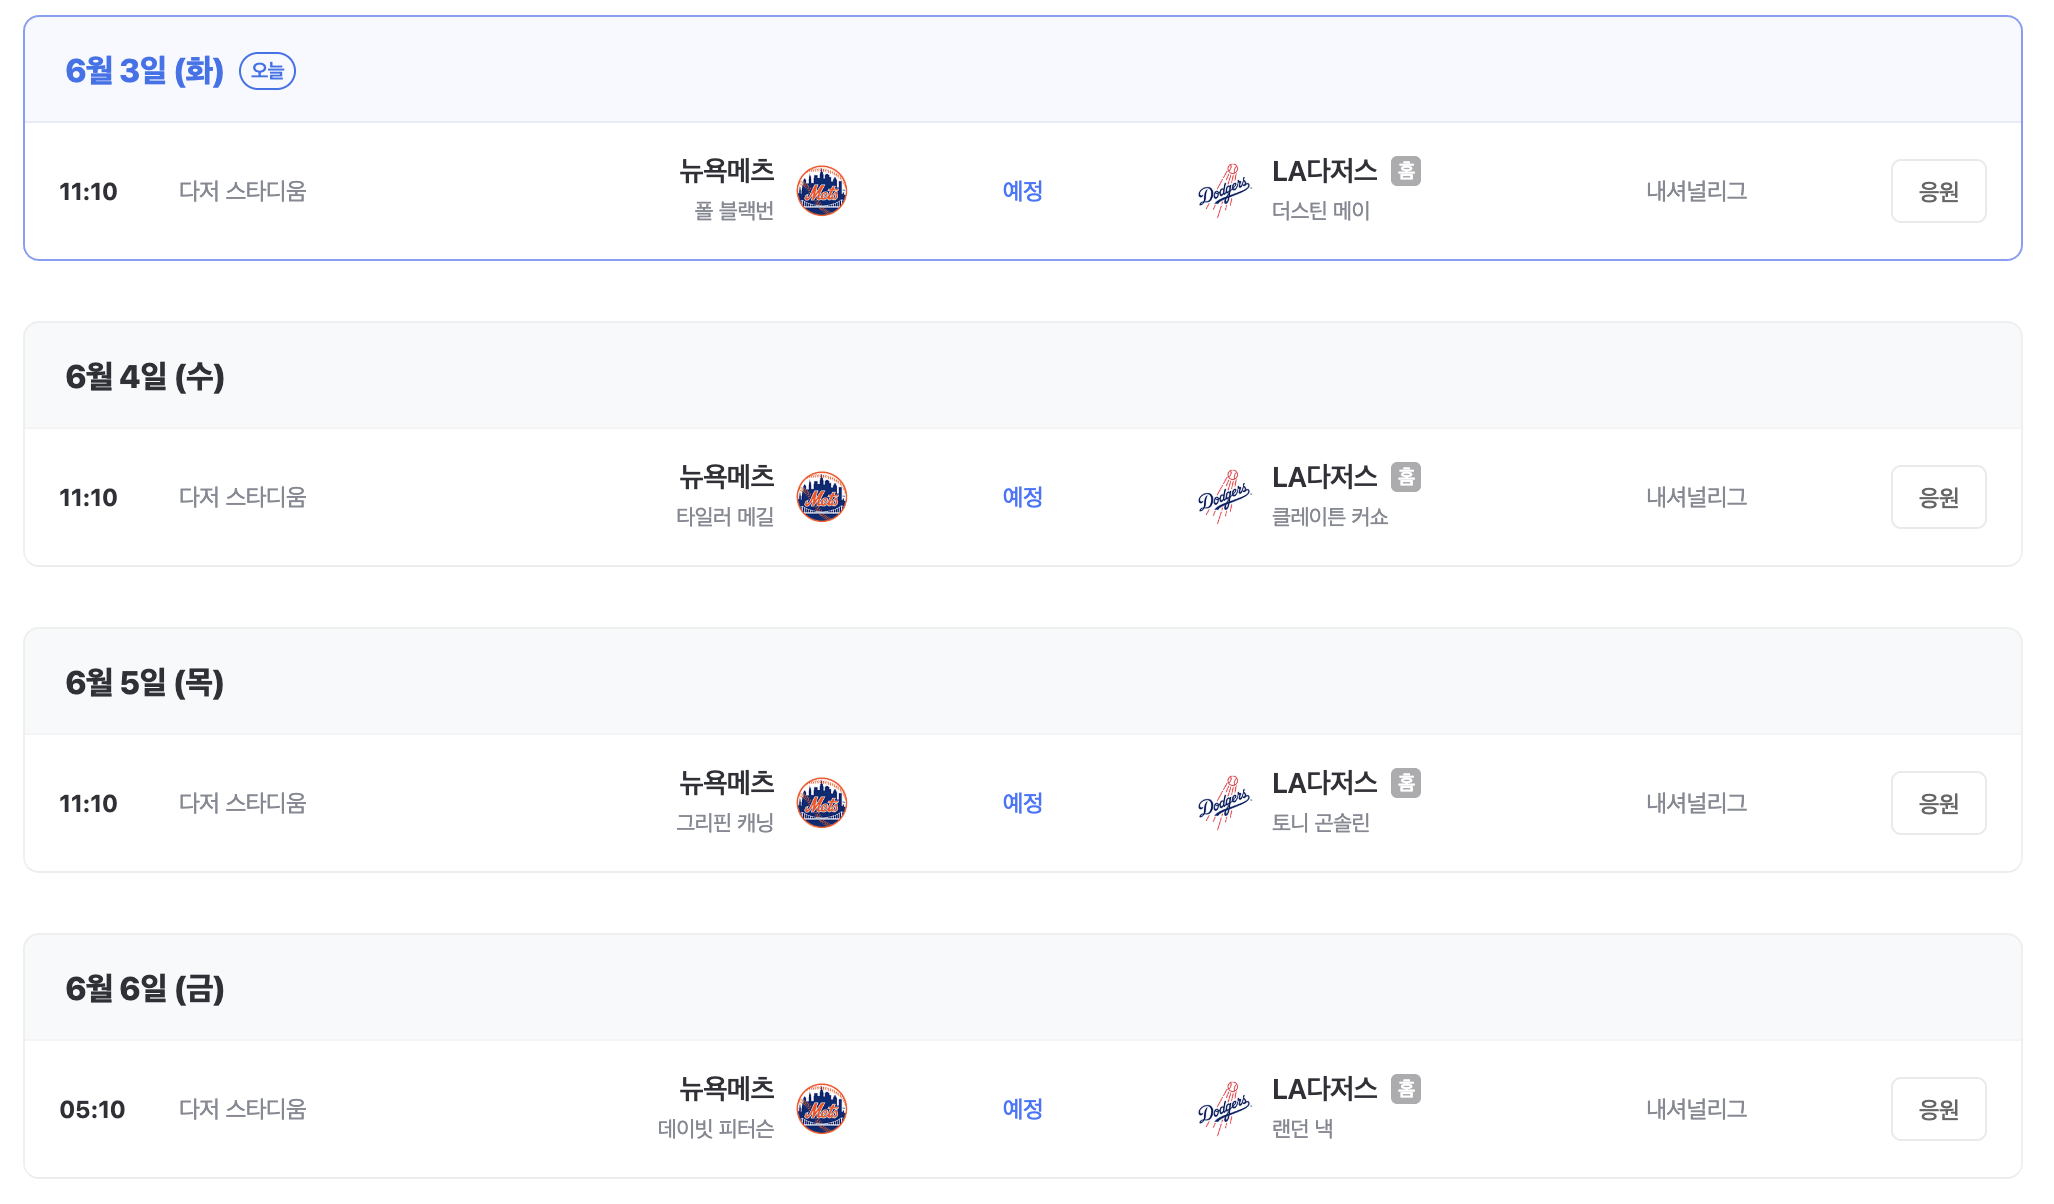This screenshot has width=2054, height=1204.
Task: Cheer for the June 5 game via 응원
Action: [x=1938, y=803]
